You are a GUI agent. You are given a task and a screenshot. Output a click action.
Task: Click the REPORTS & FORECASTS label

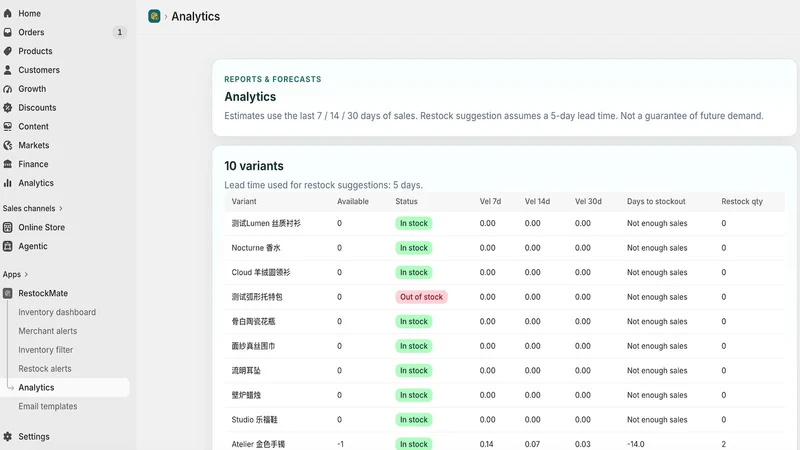tap(272, 79)
